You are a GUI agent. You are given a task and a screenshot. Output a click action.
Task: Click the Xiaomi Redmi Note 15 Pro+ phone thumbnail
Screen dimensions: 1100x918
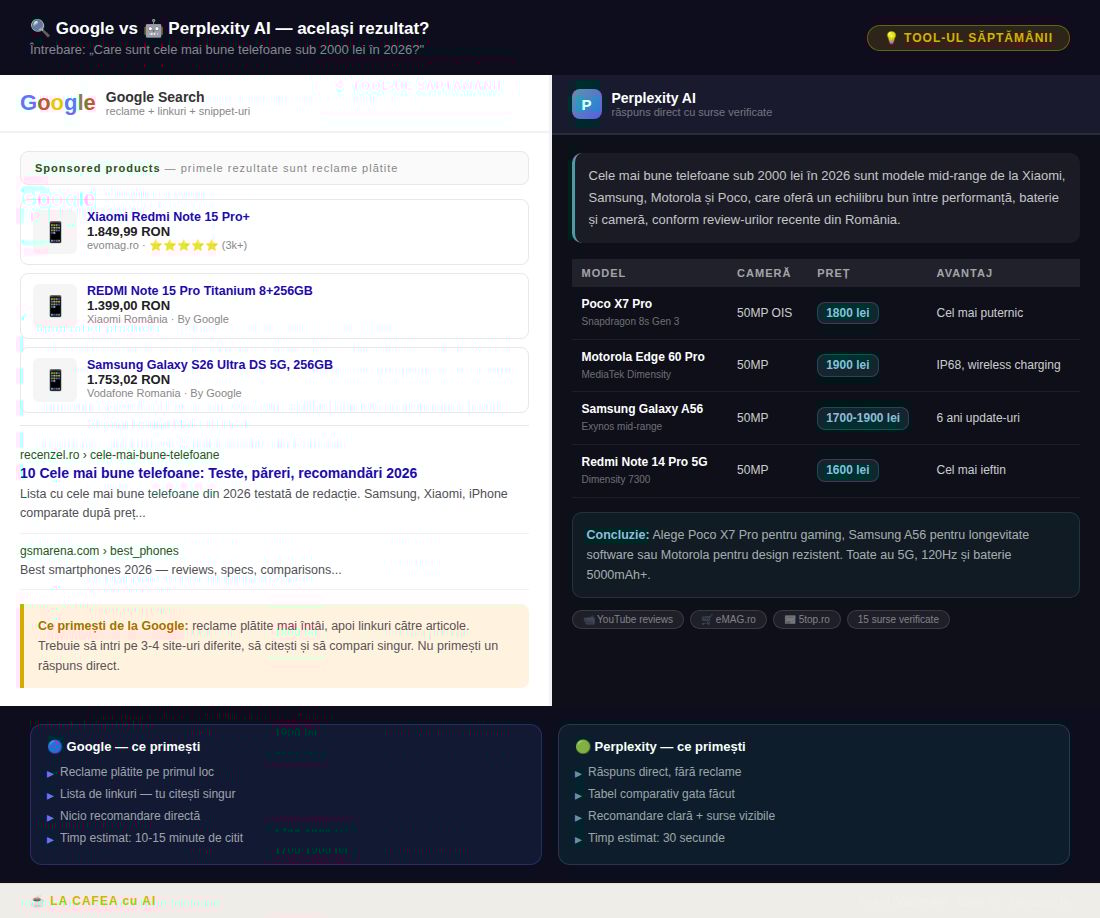(x=55, y=231)
